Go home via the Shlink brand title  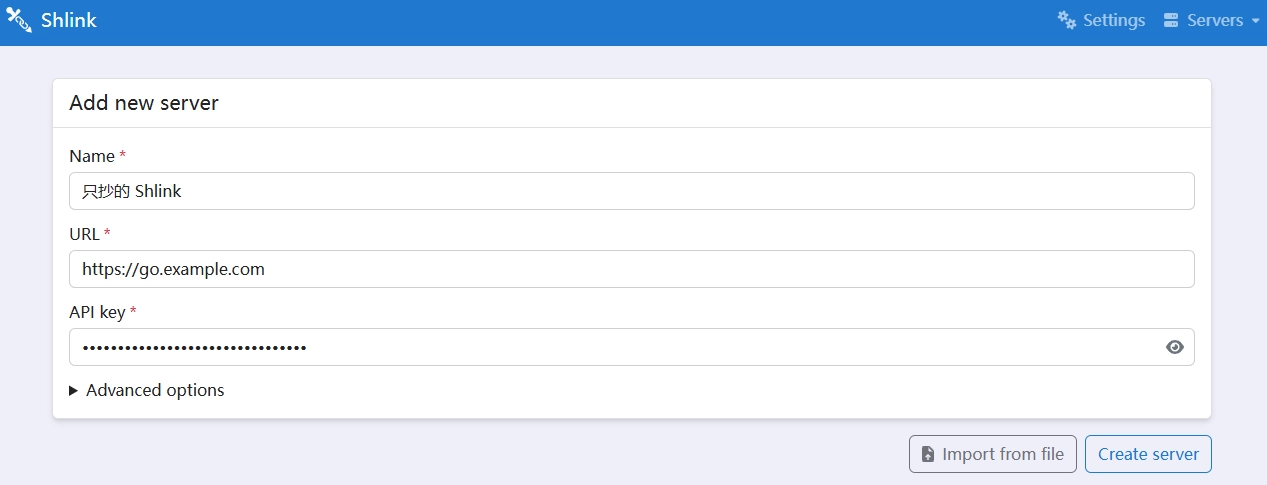click(x=69, y=20)
